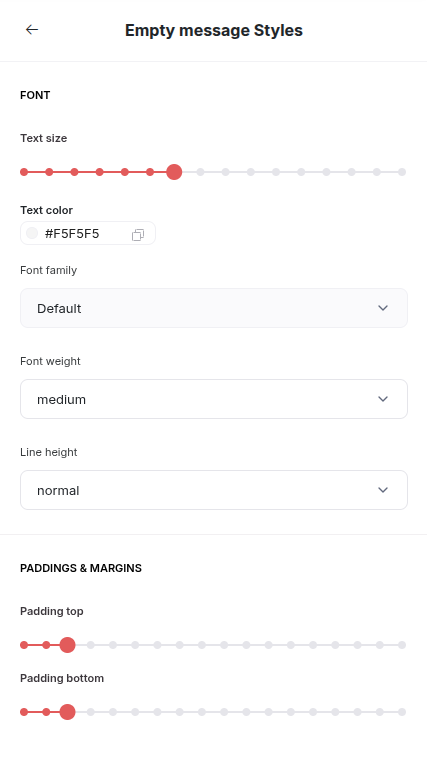Image resolution: width=427 pixels, height=777 pixels.
Task: Go back using the left arrow icon
Action: click(32, 30)
